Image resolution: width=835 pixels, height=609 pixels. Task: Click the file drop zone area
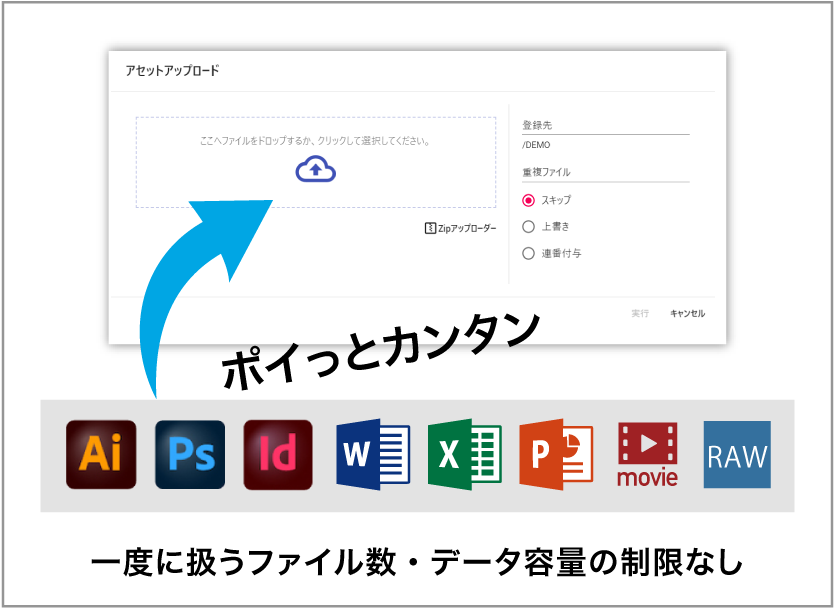pos(316,162)
